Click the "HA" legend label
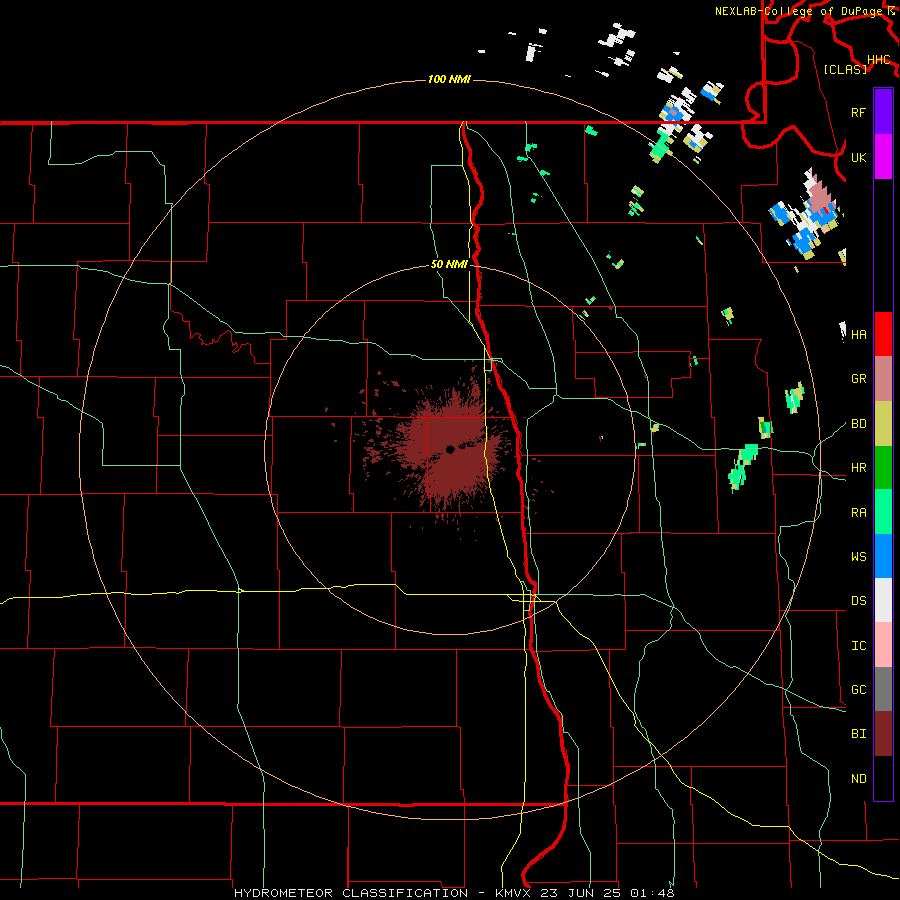The width and height of the screenshot is (900, 900). (x=858, y=335)
